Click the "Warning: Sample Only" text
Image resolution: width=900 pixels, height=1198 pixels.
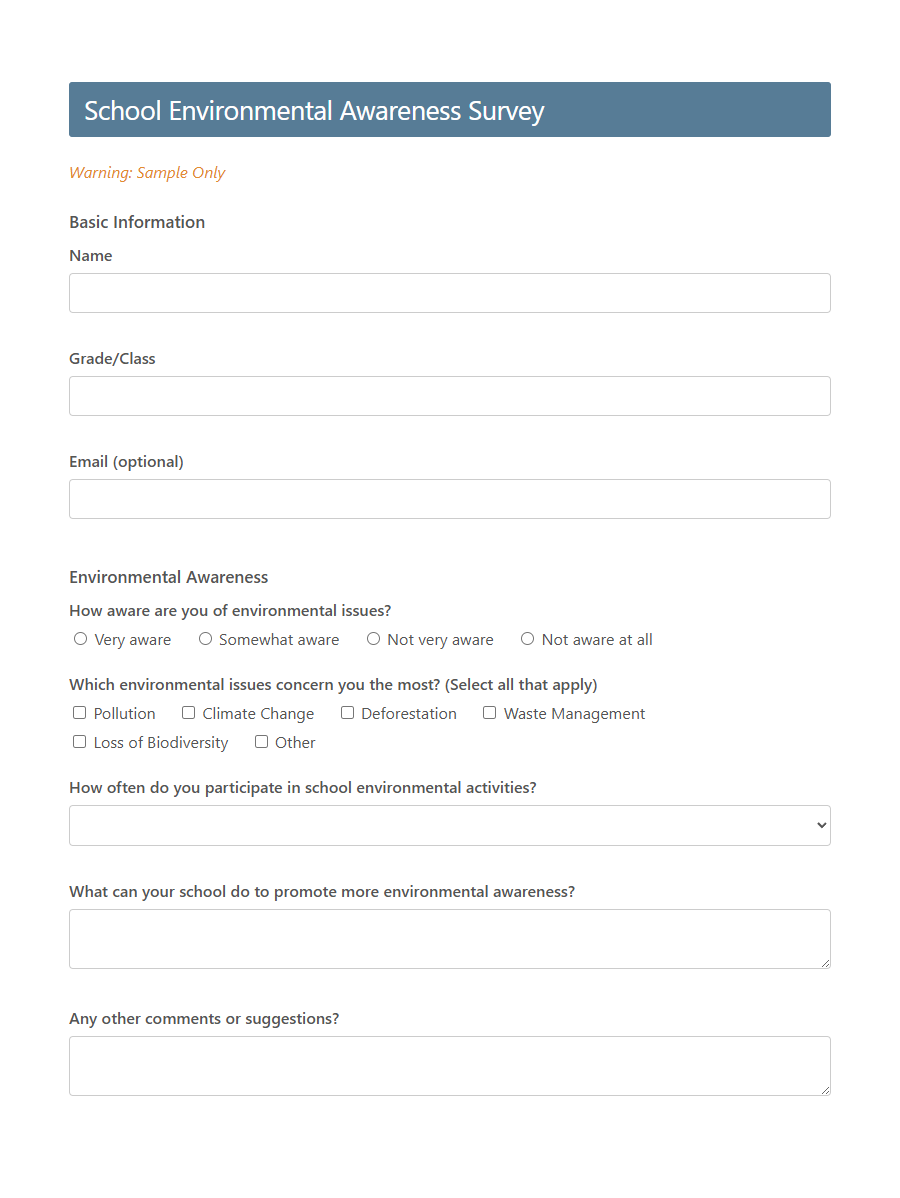(147, 172)
